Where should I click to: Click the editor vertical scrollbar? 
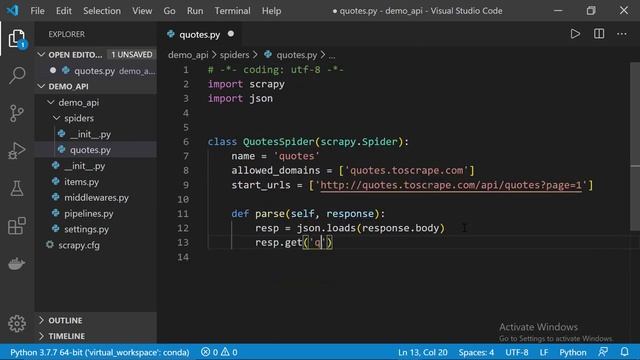pyautogui.click(x=635, y=147)
